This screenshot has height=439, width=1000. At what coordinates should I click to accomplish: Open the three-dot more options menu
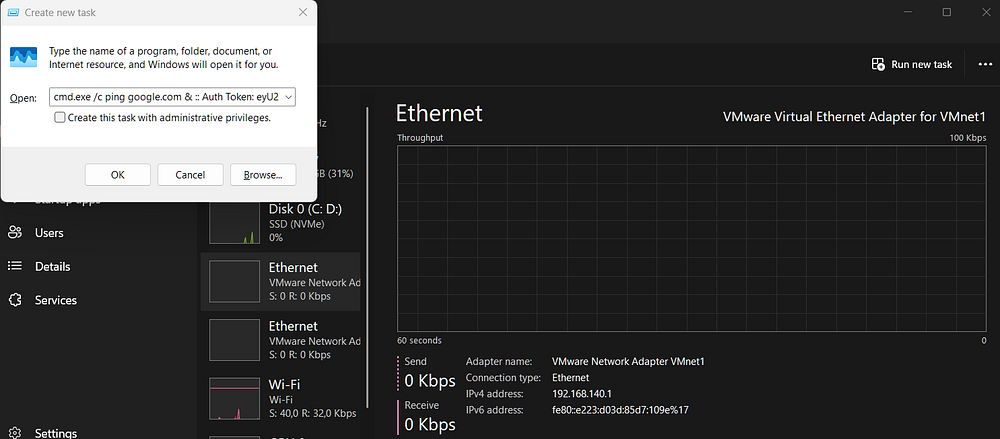pyautogui.click(x=985, y=64)
